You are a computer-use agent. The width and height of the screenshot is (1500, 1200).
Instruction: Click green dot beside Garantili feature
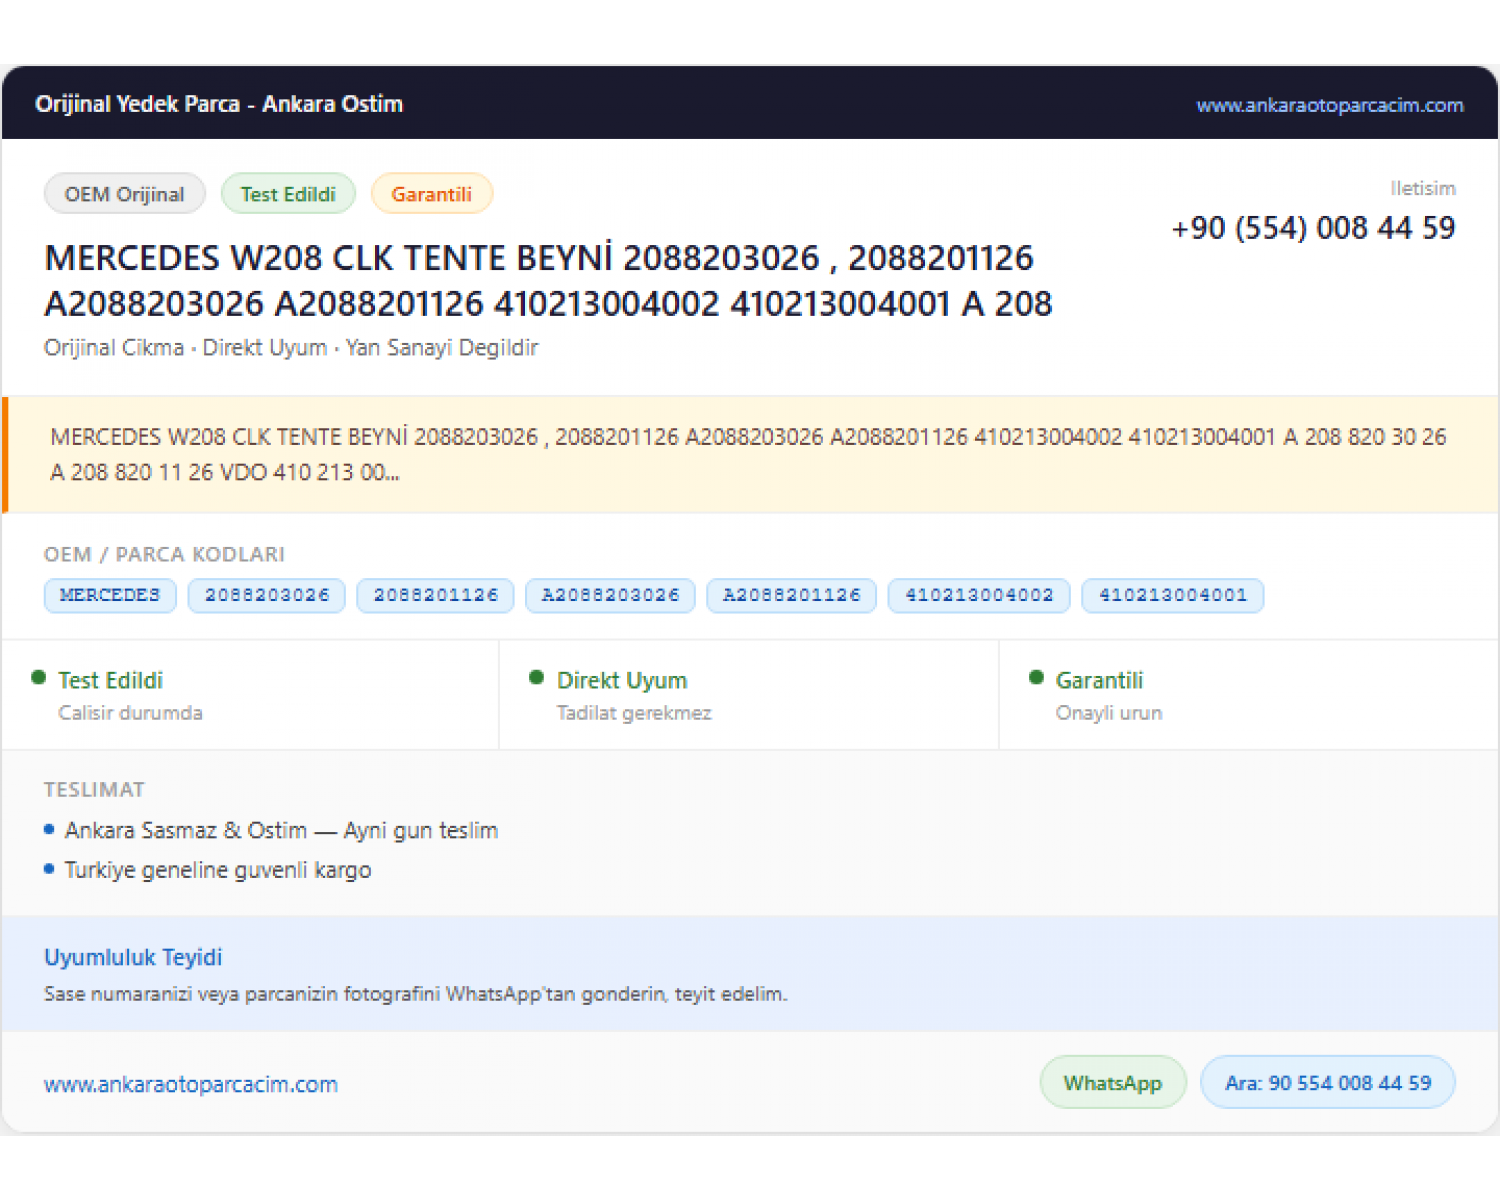[1037, 678]
